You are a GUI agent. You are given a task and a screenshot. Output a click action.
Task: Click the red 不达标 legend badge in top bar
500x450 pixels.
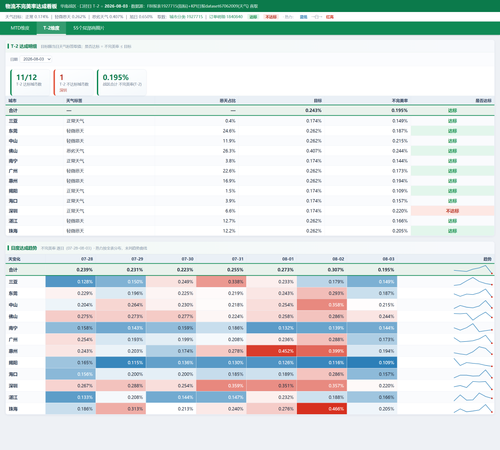[x=271, y=17]
